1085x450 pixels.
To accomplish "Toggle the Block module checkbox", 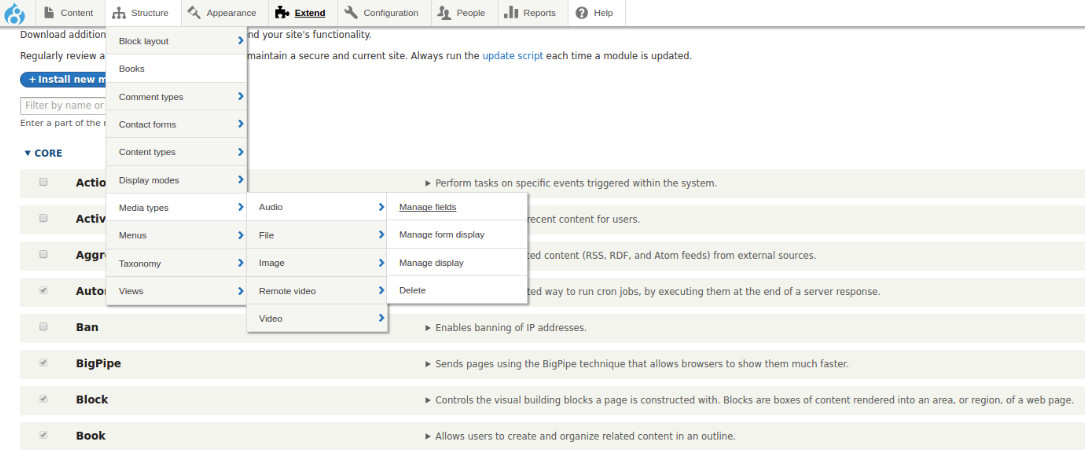I will 44,399.
